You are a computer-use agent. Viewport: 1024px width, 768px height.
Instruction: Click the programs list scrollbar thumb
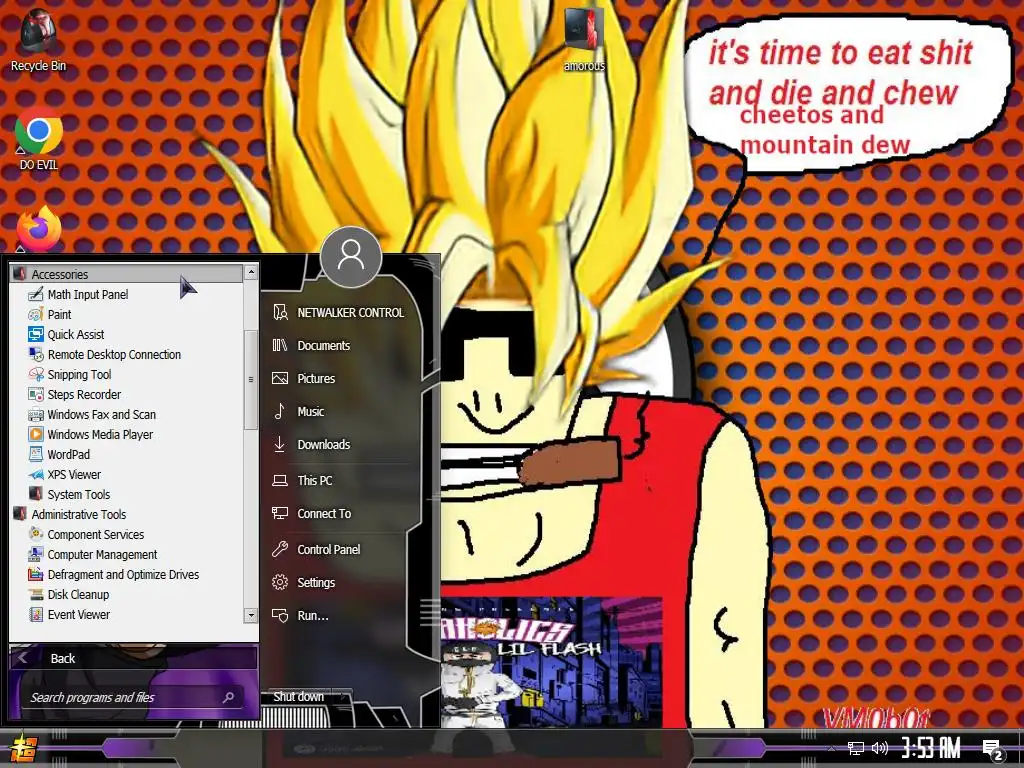251,379
